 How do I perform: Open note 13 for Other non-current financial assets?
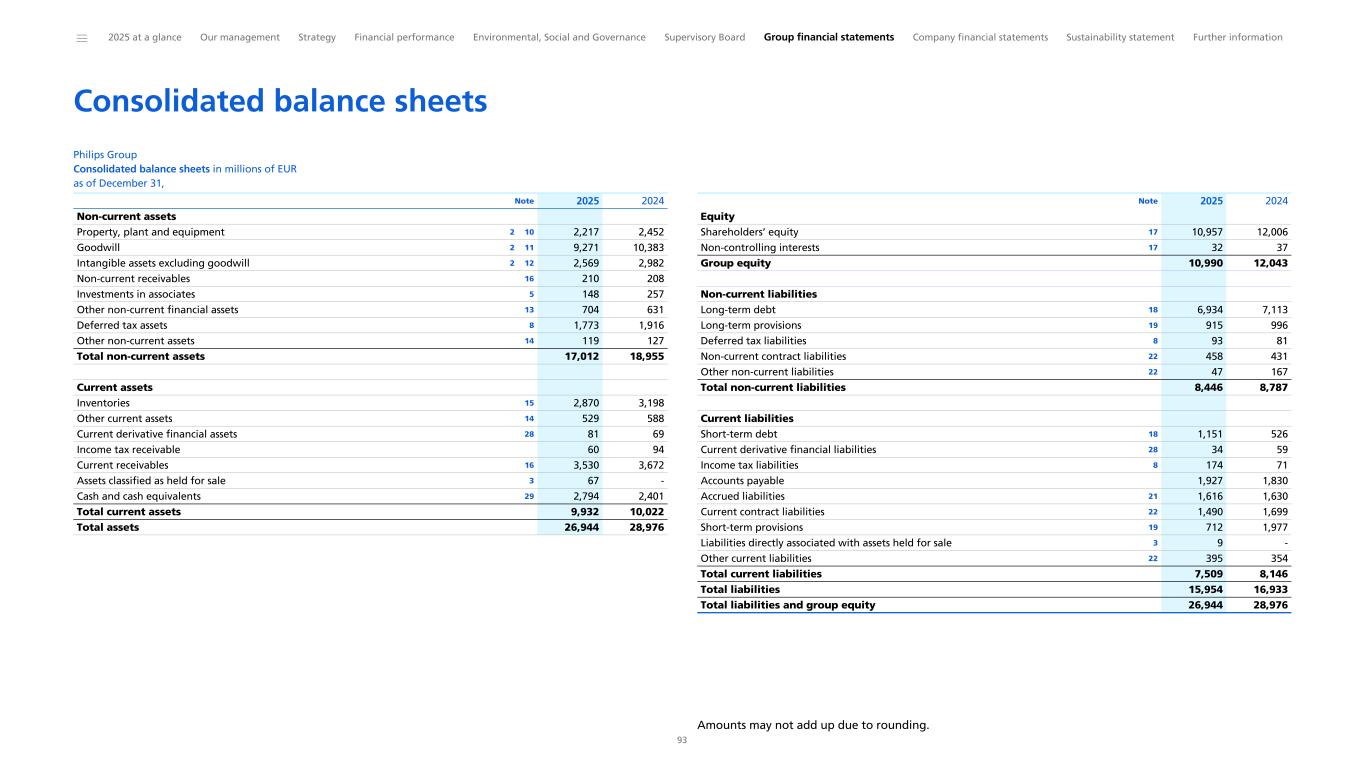(x=529, y=310)
